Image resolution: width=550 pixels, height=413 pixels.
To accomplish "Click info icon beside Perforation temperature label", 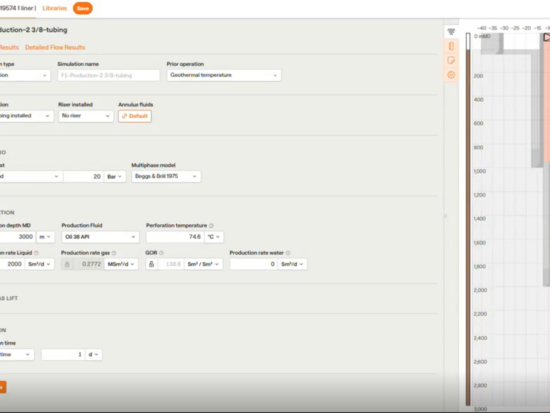I will pyautogui.click(x=211, y=226).
